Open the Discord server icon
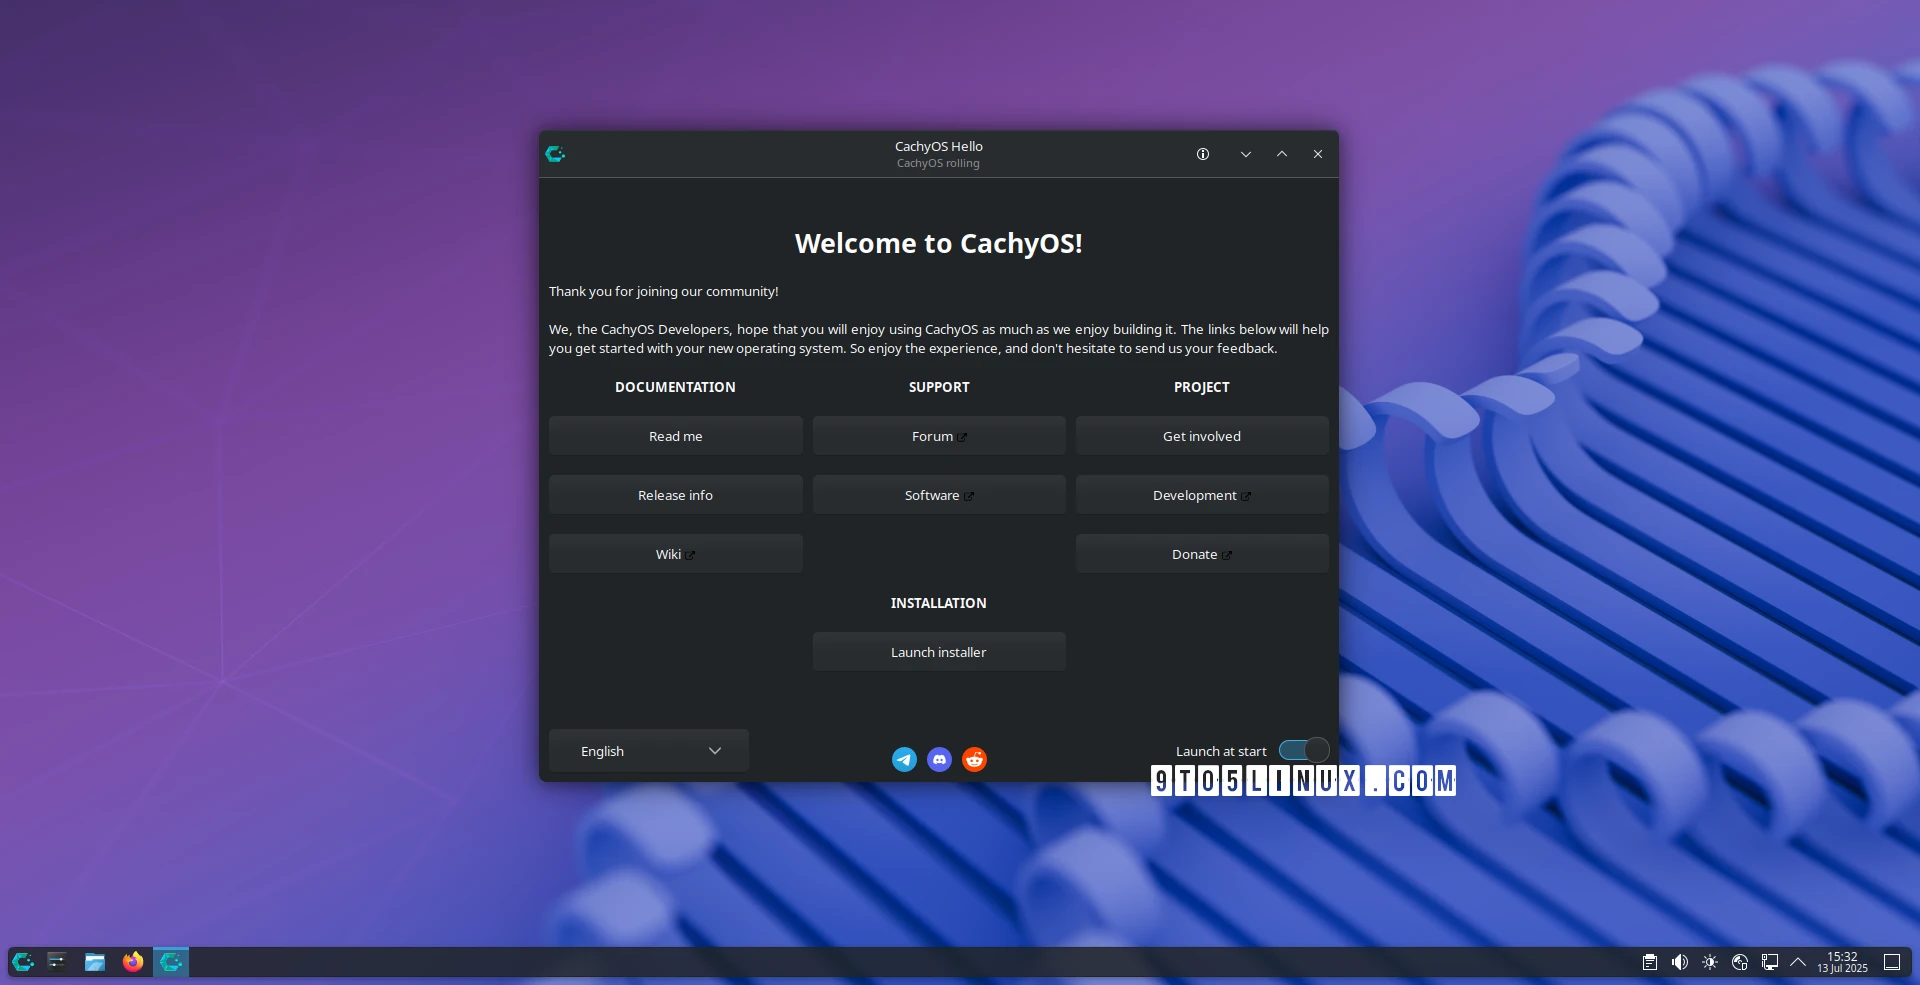This screenshot has width=1920, height=985. pos(939,760)
